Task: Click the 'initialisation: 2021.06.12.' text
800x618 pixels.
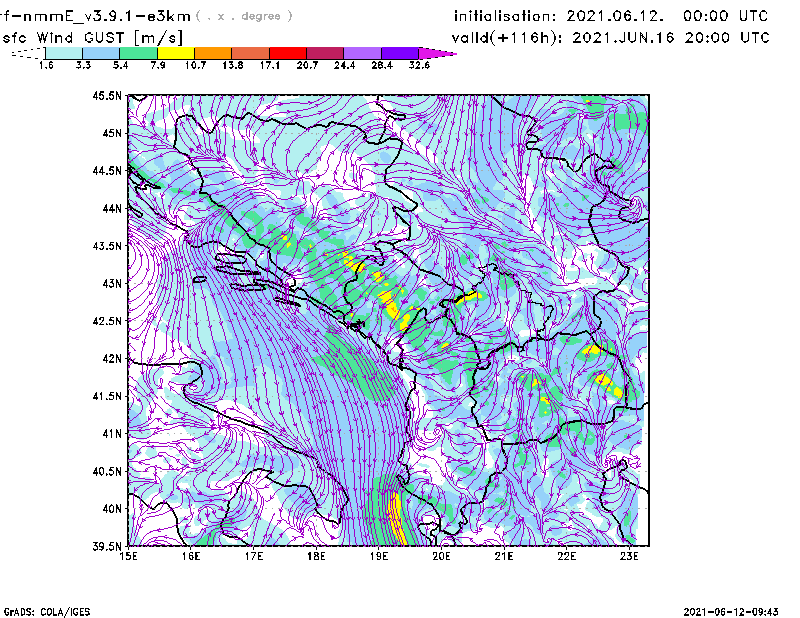Action: pyautogui.click(x=559, y=16)
